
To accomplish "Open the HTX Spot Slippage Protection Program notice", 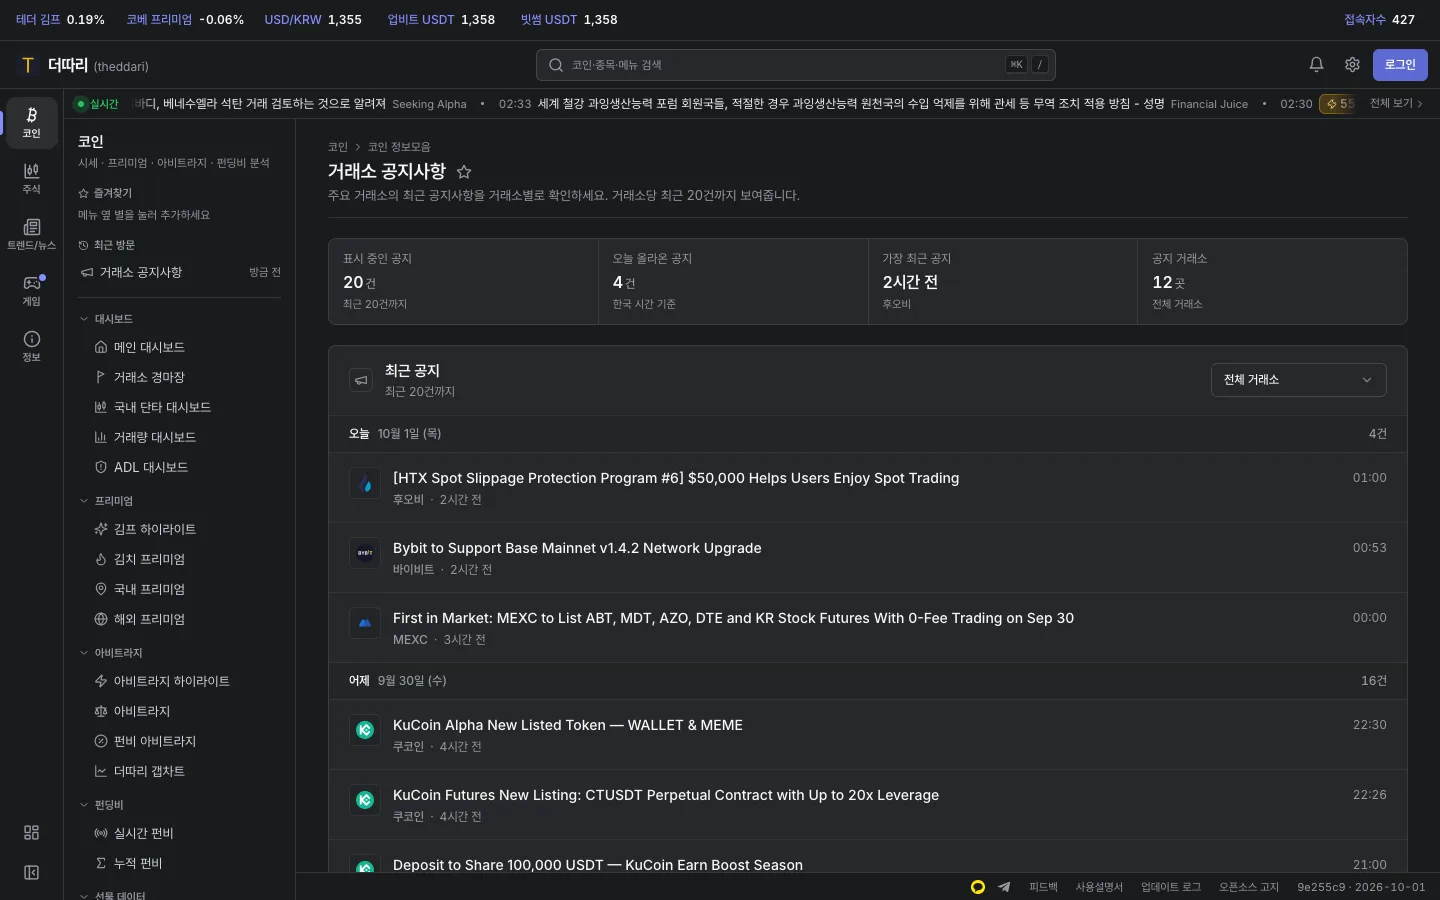I will pyautogui.click(x=868, y=488).
